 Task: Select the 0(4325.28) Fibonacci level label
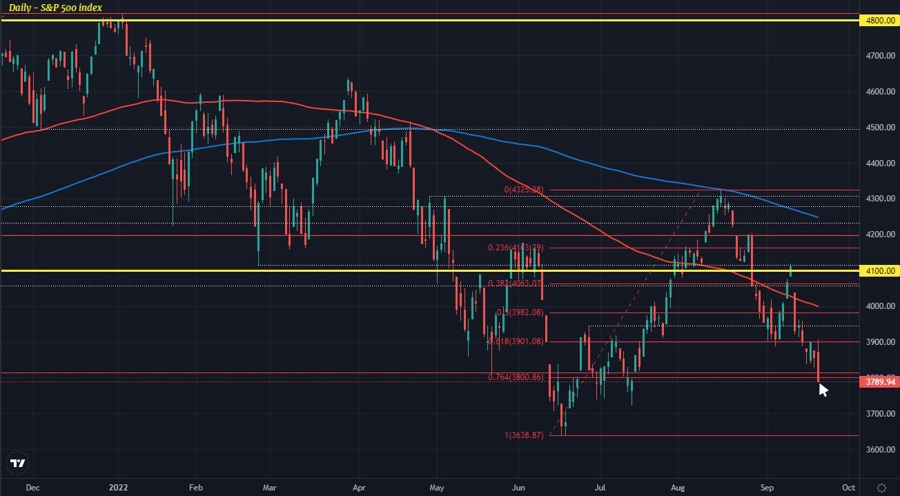523,189
